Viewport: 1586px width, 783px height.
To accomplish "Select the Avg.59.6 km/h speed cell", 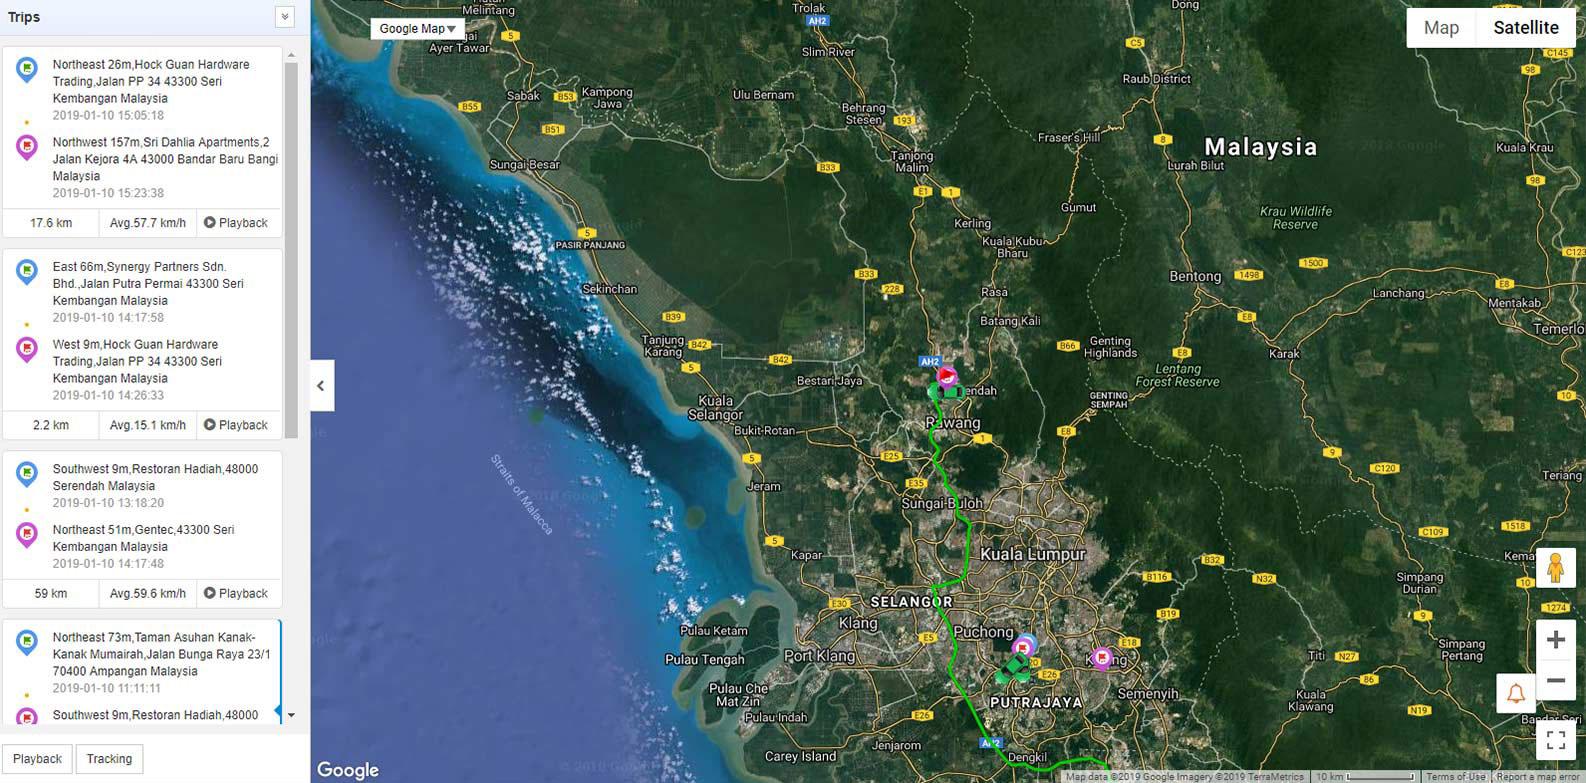I will click(148, 593).
